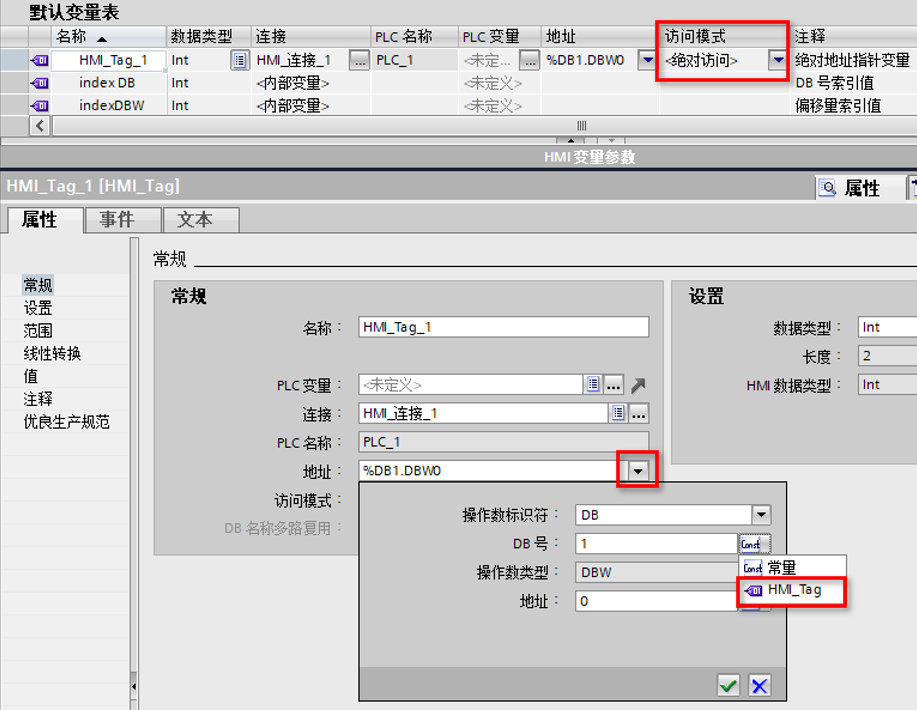Choose 常量 from the popup list

tap(781, 567)
